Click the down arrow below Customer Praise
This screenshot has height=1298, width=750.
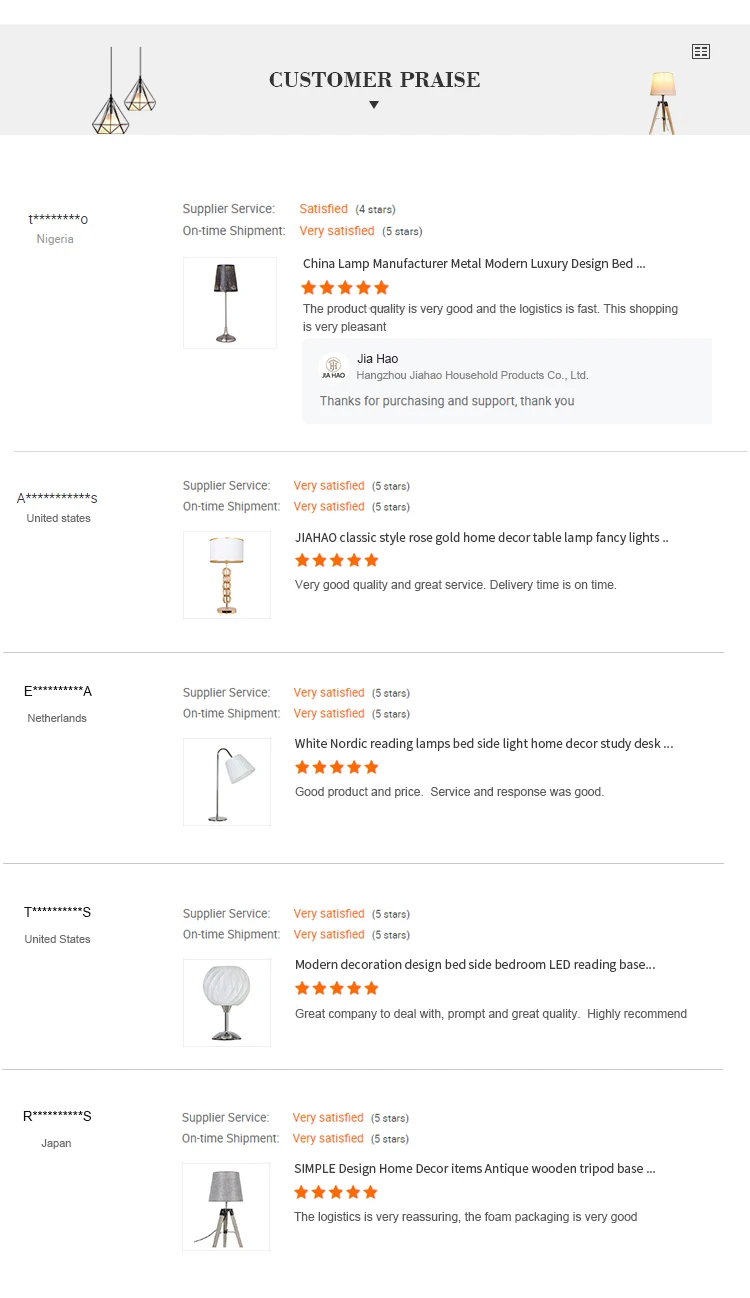tap(374, 105)
